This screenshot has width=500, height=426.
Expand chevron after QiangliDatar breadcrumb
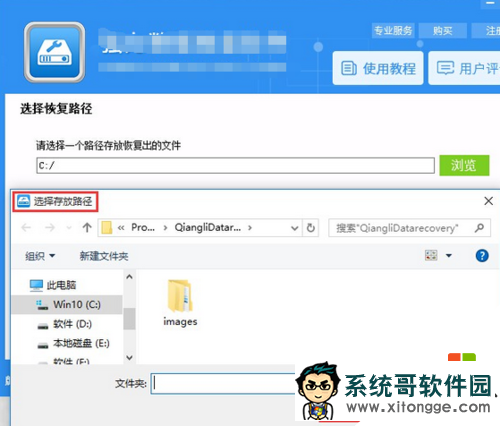pyautogui.click(x=250, y=228)
